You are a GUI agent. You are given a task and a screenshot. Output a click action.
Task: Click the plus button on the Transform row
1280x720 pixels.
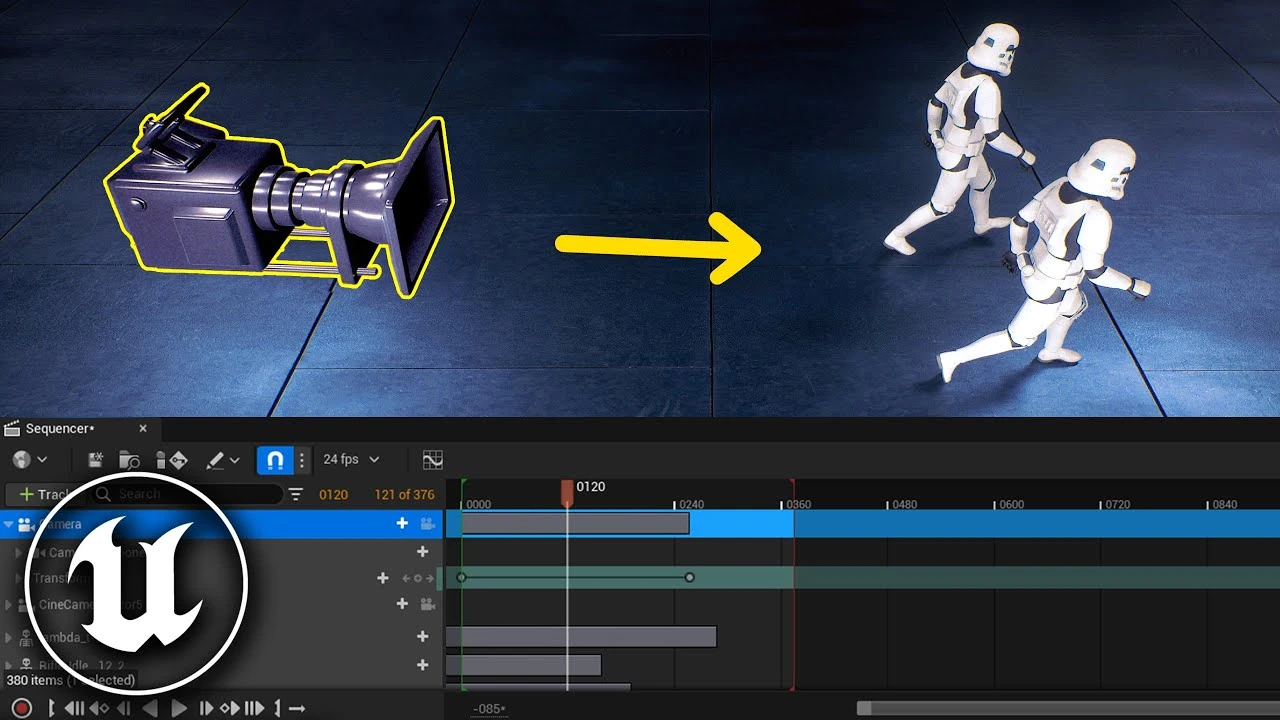[382, 578]
